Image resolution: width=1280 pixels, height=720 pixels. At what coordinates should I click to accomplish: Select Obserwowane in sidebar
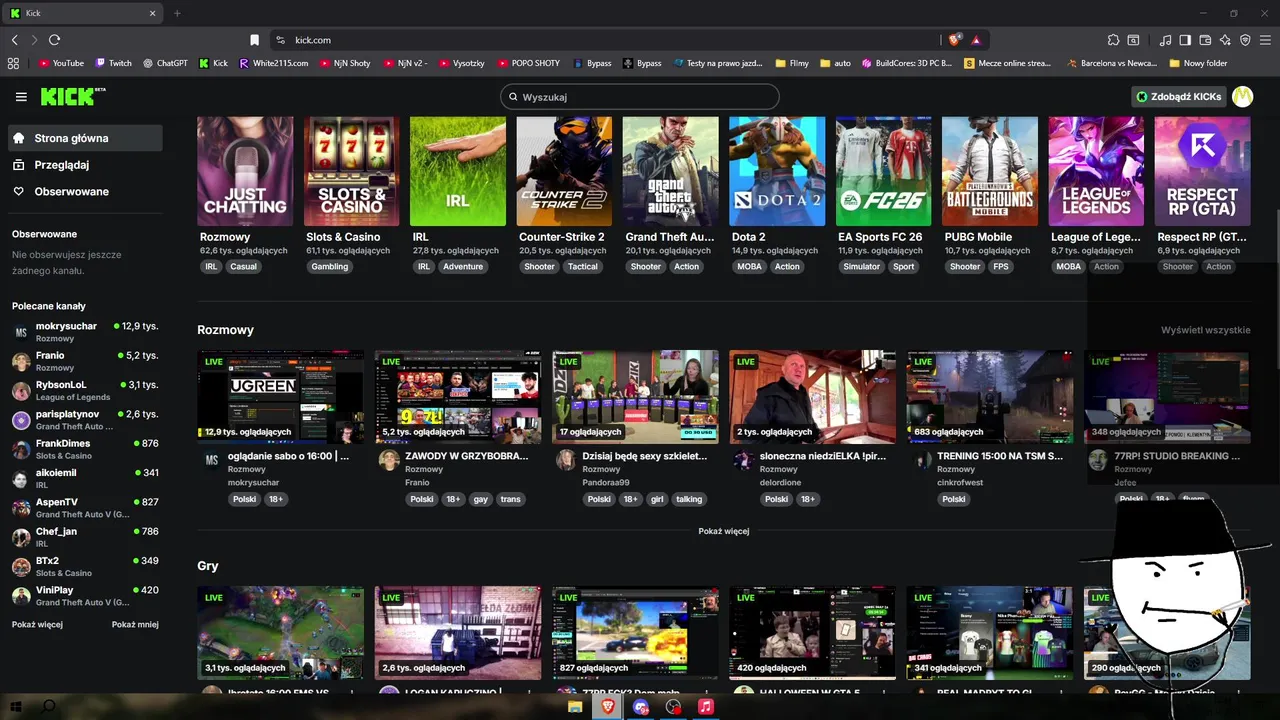click(x=85, y=191)
